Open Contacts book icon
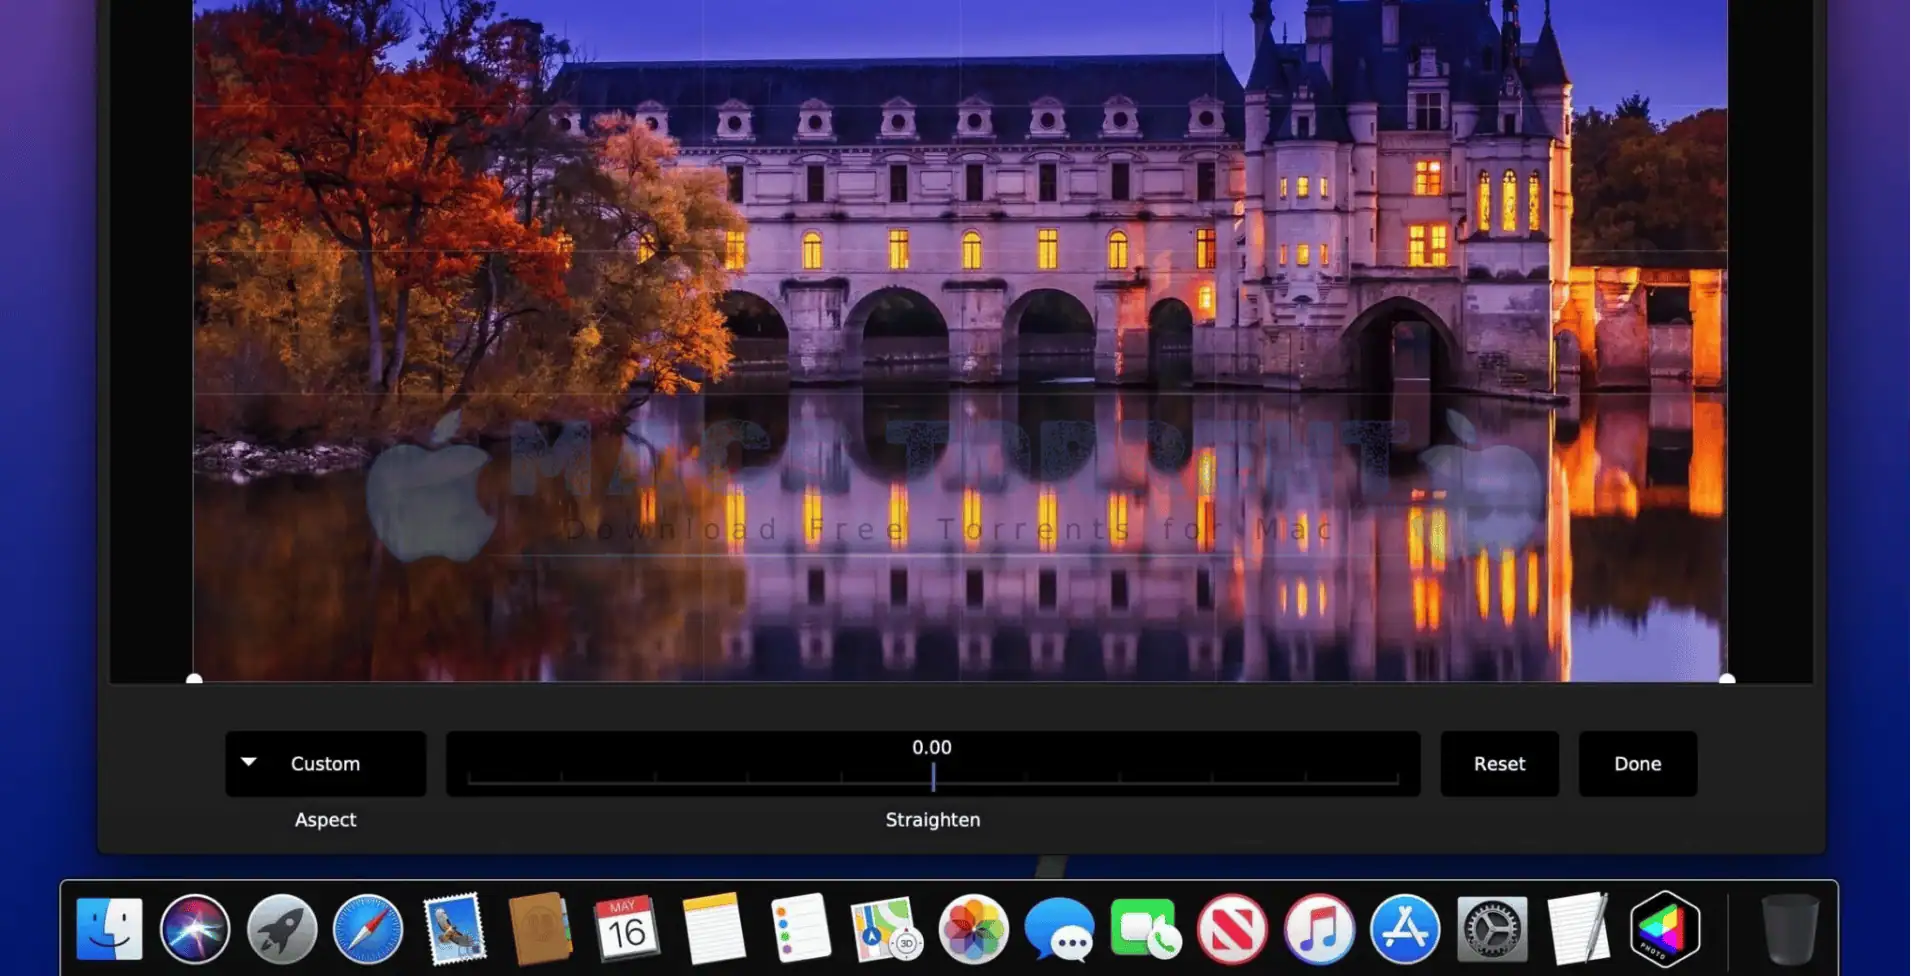Image resolution: width=1911 pixels, height=976 pixels. pyautogui.click(x=541, y=929)
